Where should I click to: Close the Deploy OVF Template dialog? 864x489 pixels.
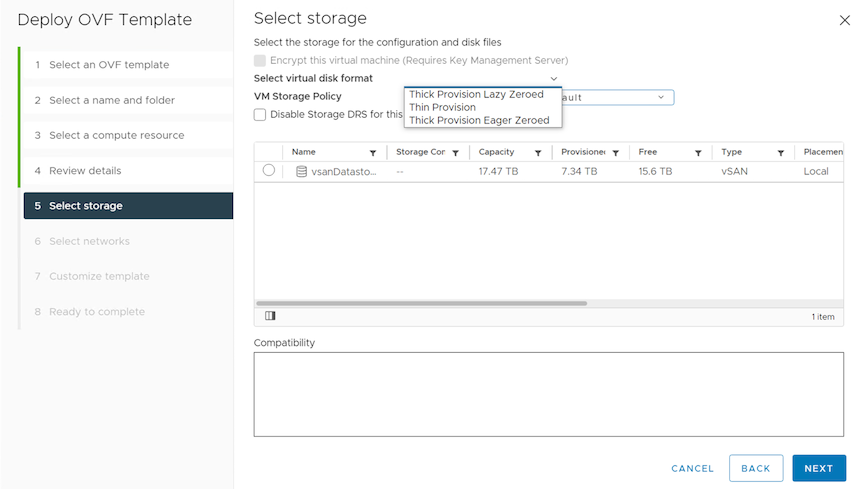(x=844, y=20)
